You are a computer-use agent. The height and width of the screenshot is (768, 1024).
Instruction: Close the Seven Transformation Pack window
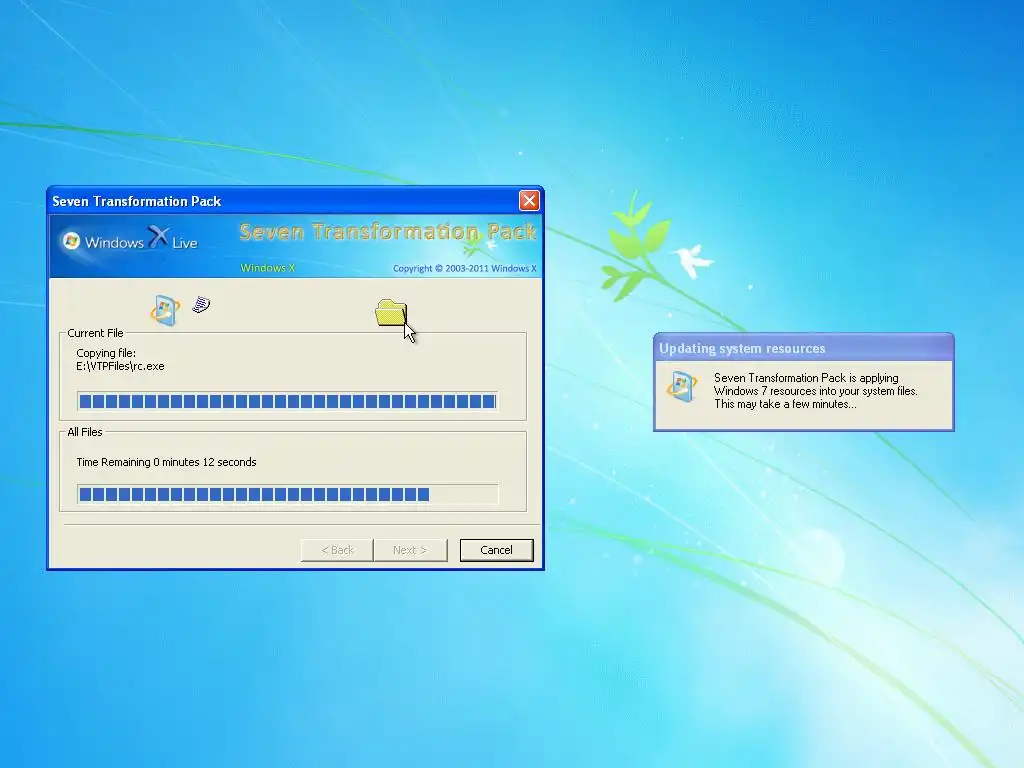coord(529,200)
